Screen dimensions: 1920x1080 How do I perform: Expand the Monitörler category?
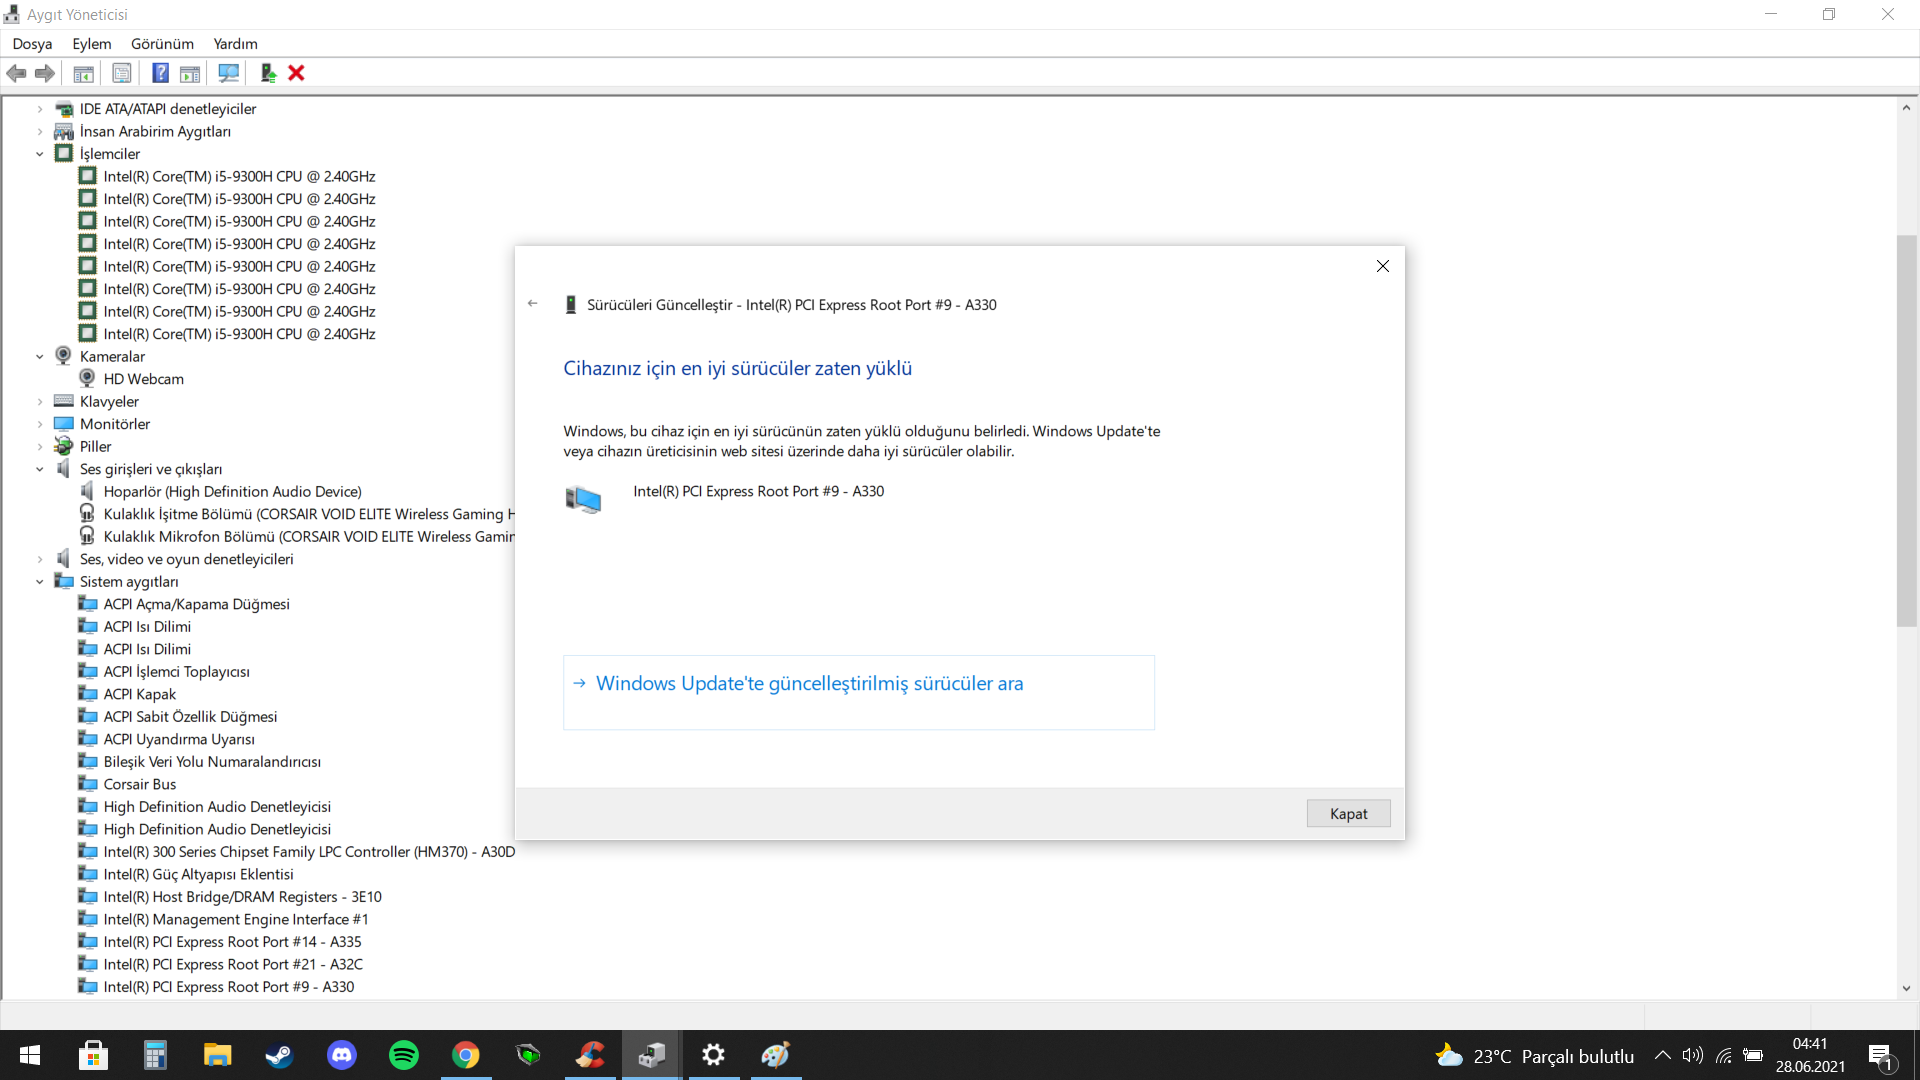click(x=40, y=424)
